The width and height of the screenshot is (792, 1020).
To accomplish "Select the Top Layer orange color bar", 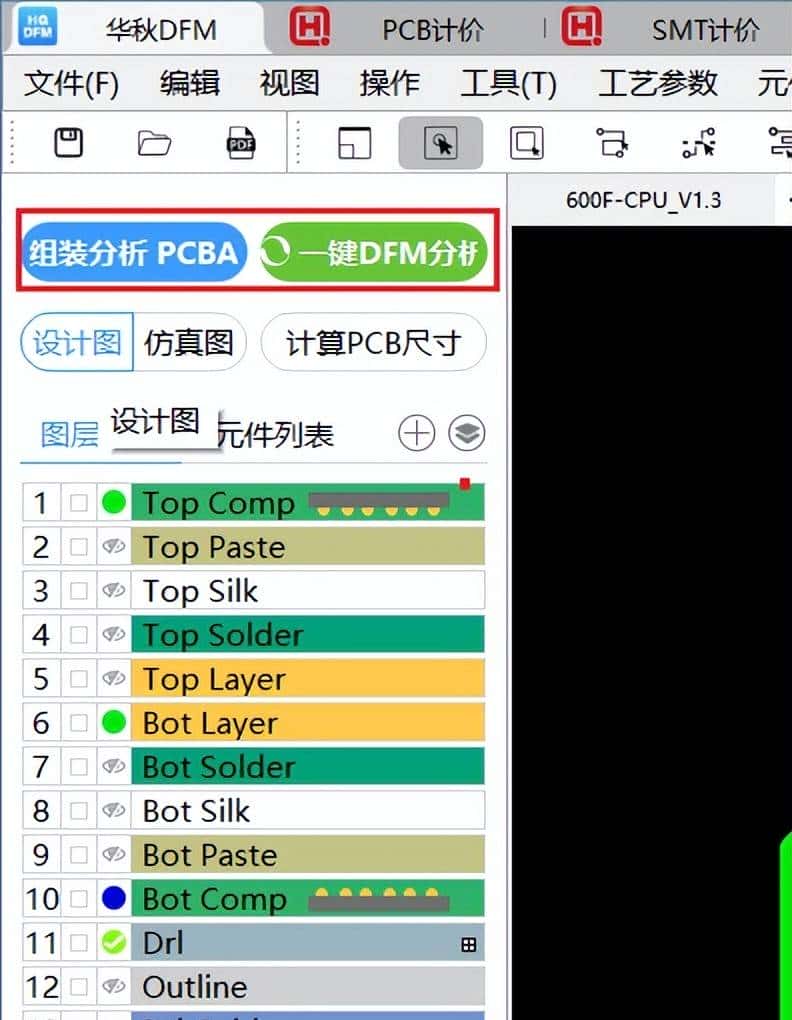I will 308,678.
